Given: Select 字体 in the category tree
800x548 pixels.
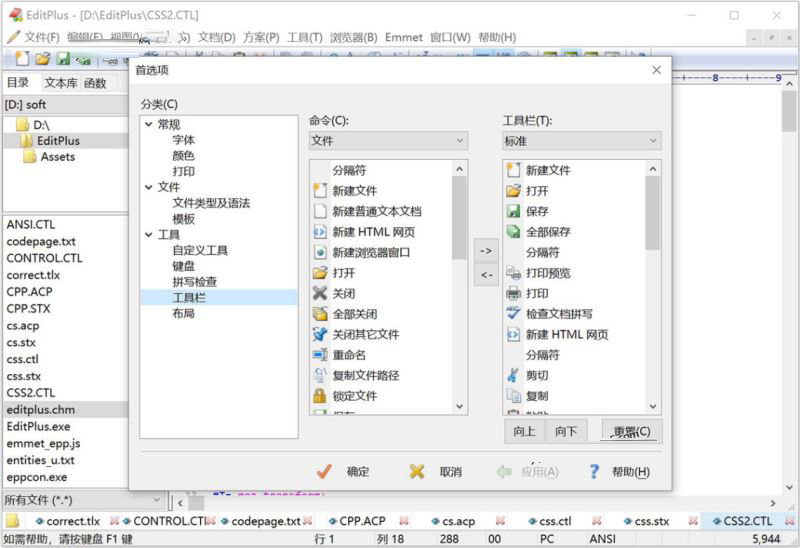Looking at the screenshot, I should pyautogui.click(x=184, y=140).
